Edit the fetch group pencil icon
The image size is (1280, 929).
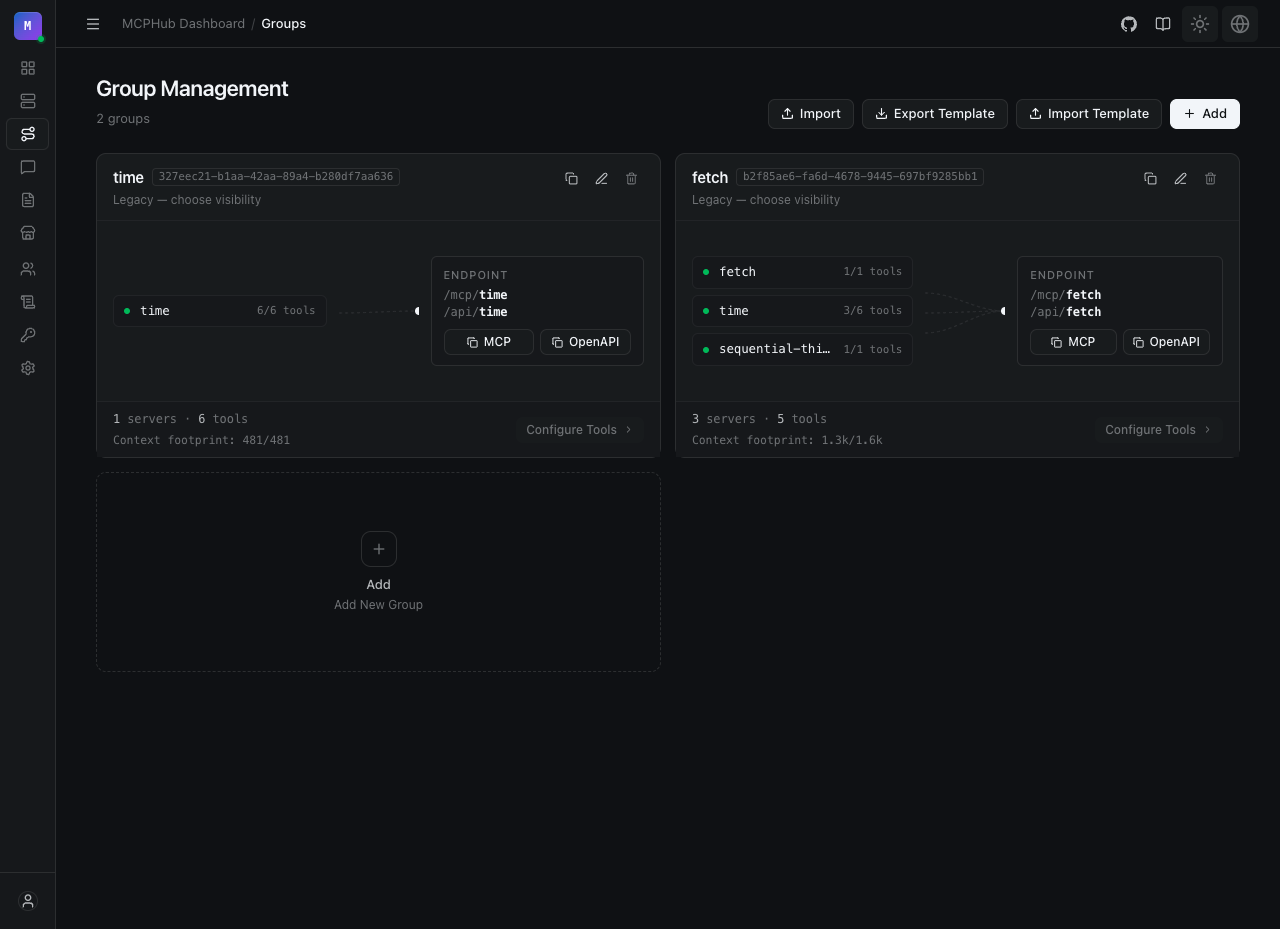click(x=1180, y=178)
